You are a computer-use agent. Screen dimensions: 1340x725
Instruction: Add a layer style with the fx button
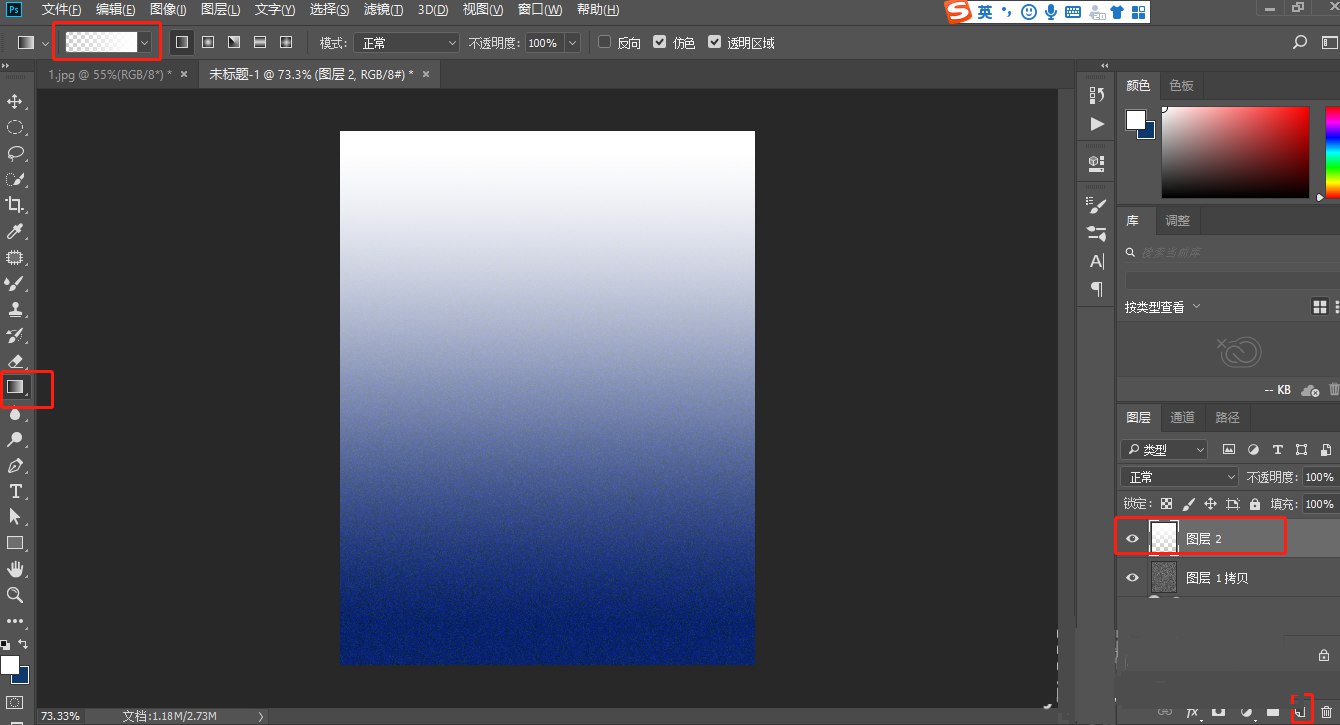click(1191, 712)
